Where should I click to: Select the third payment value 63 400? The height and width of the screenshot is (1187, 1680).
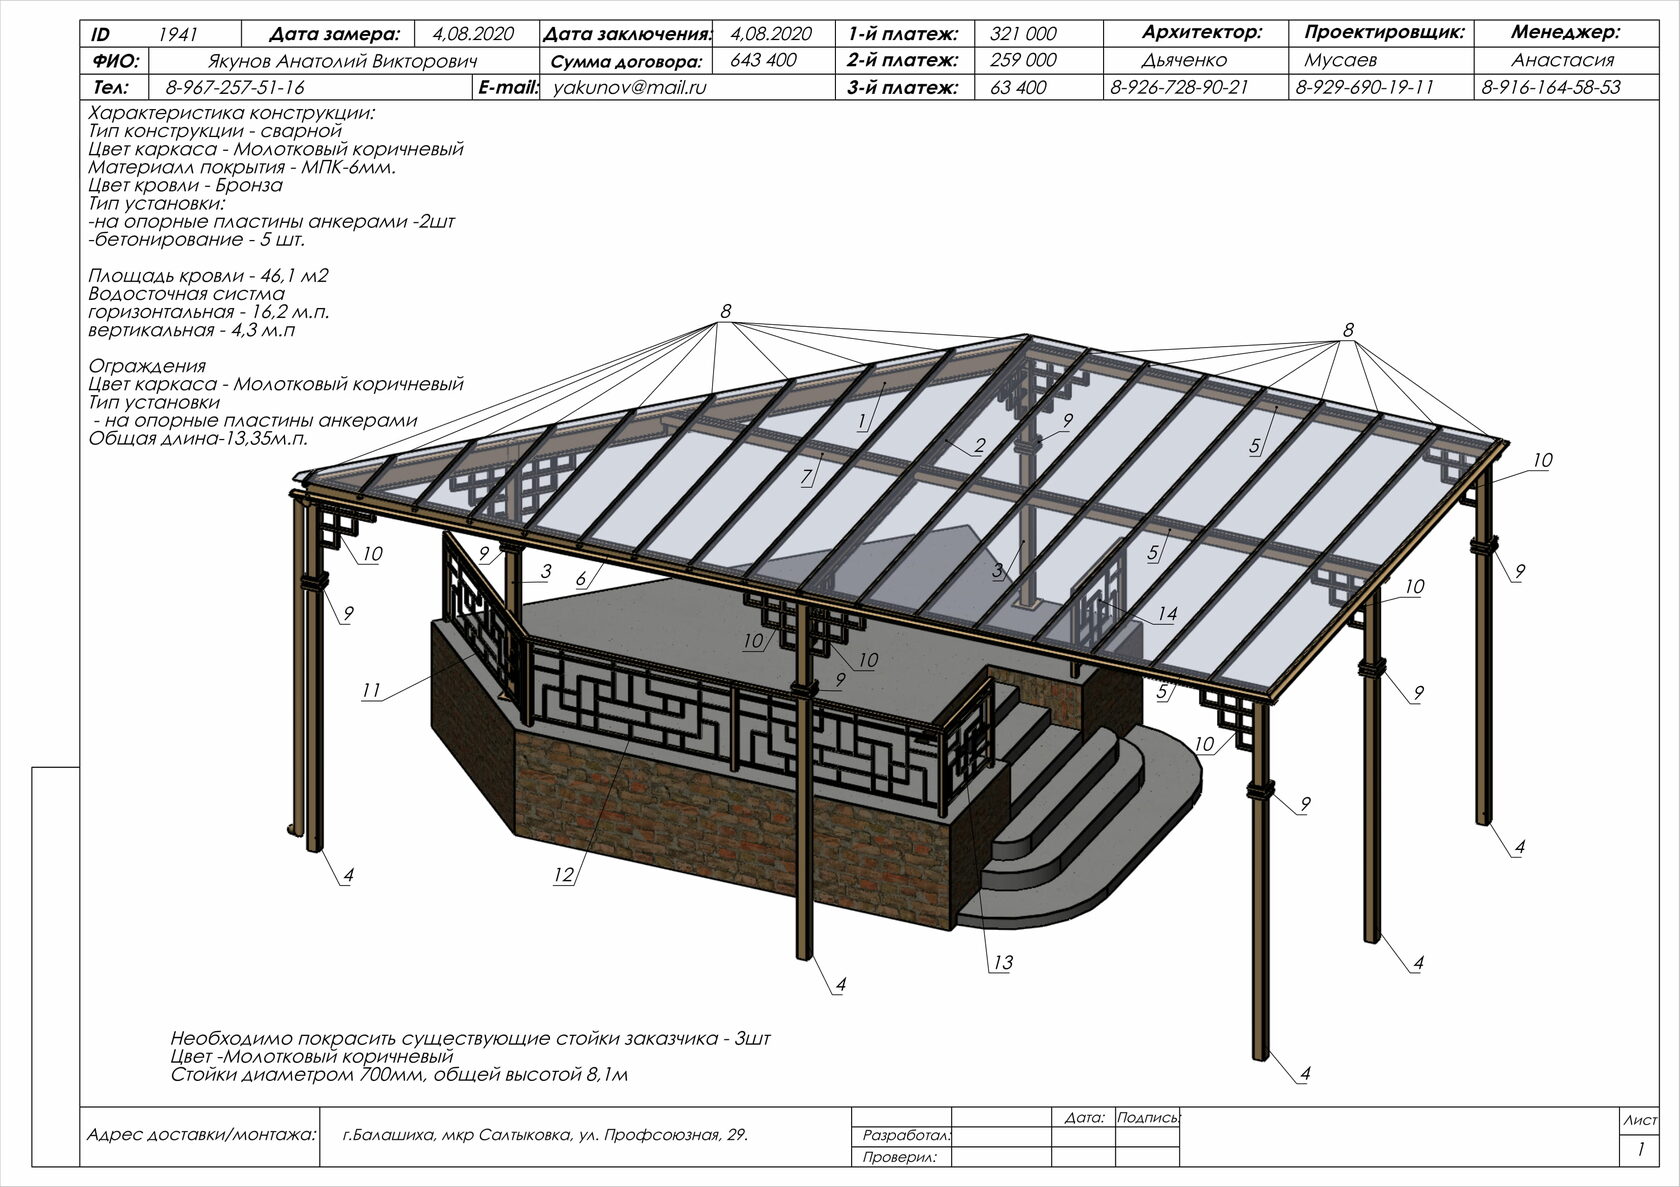tap(1018, 88)
